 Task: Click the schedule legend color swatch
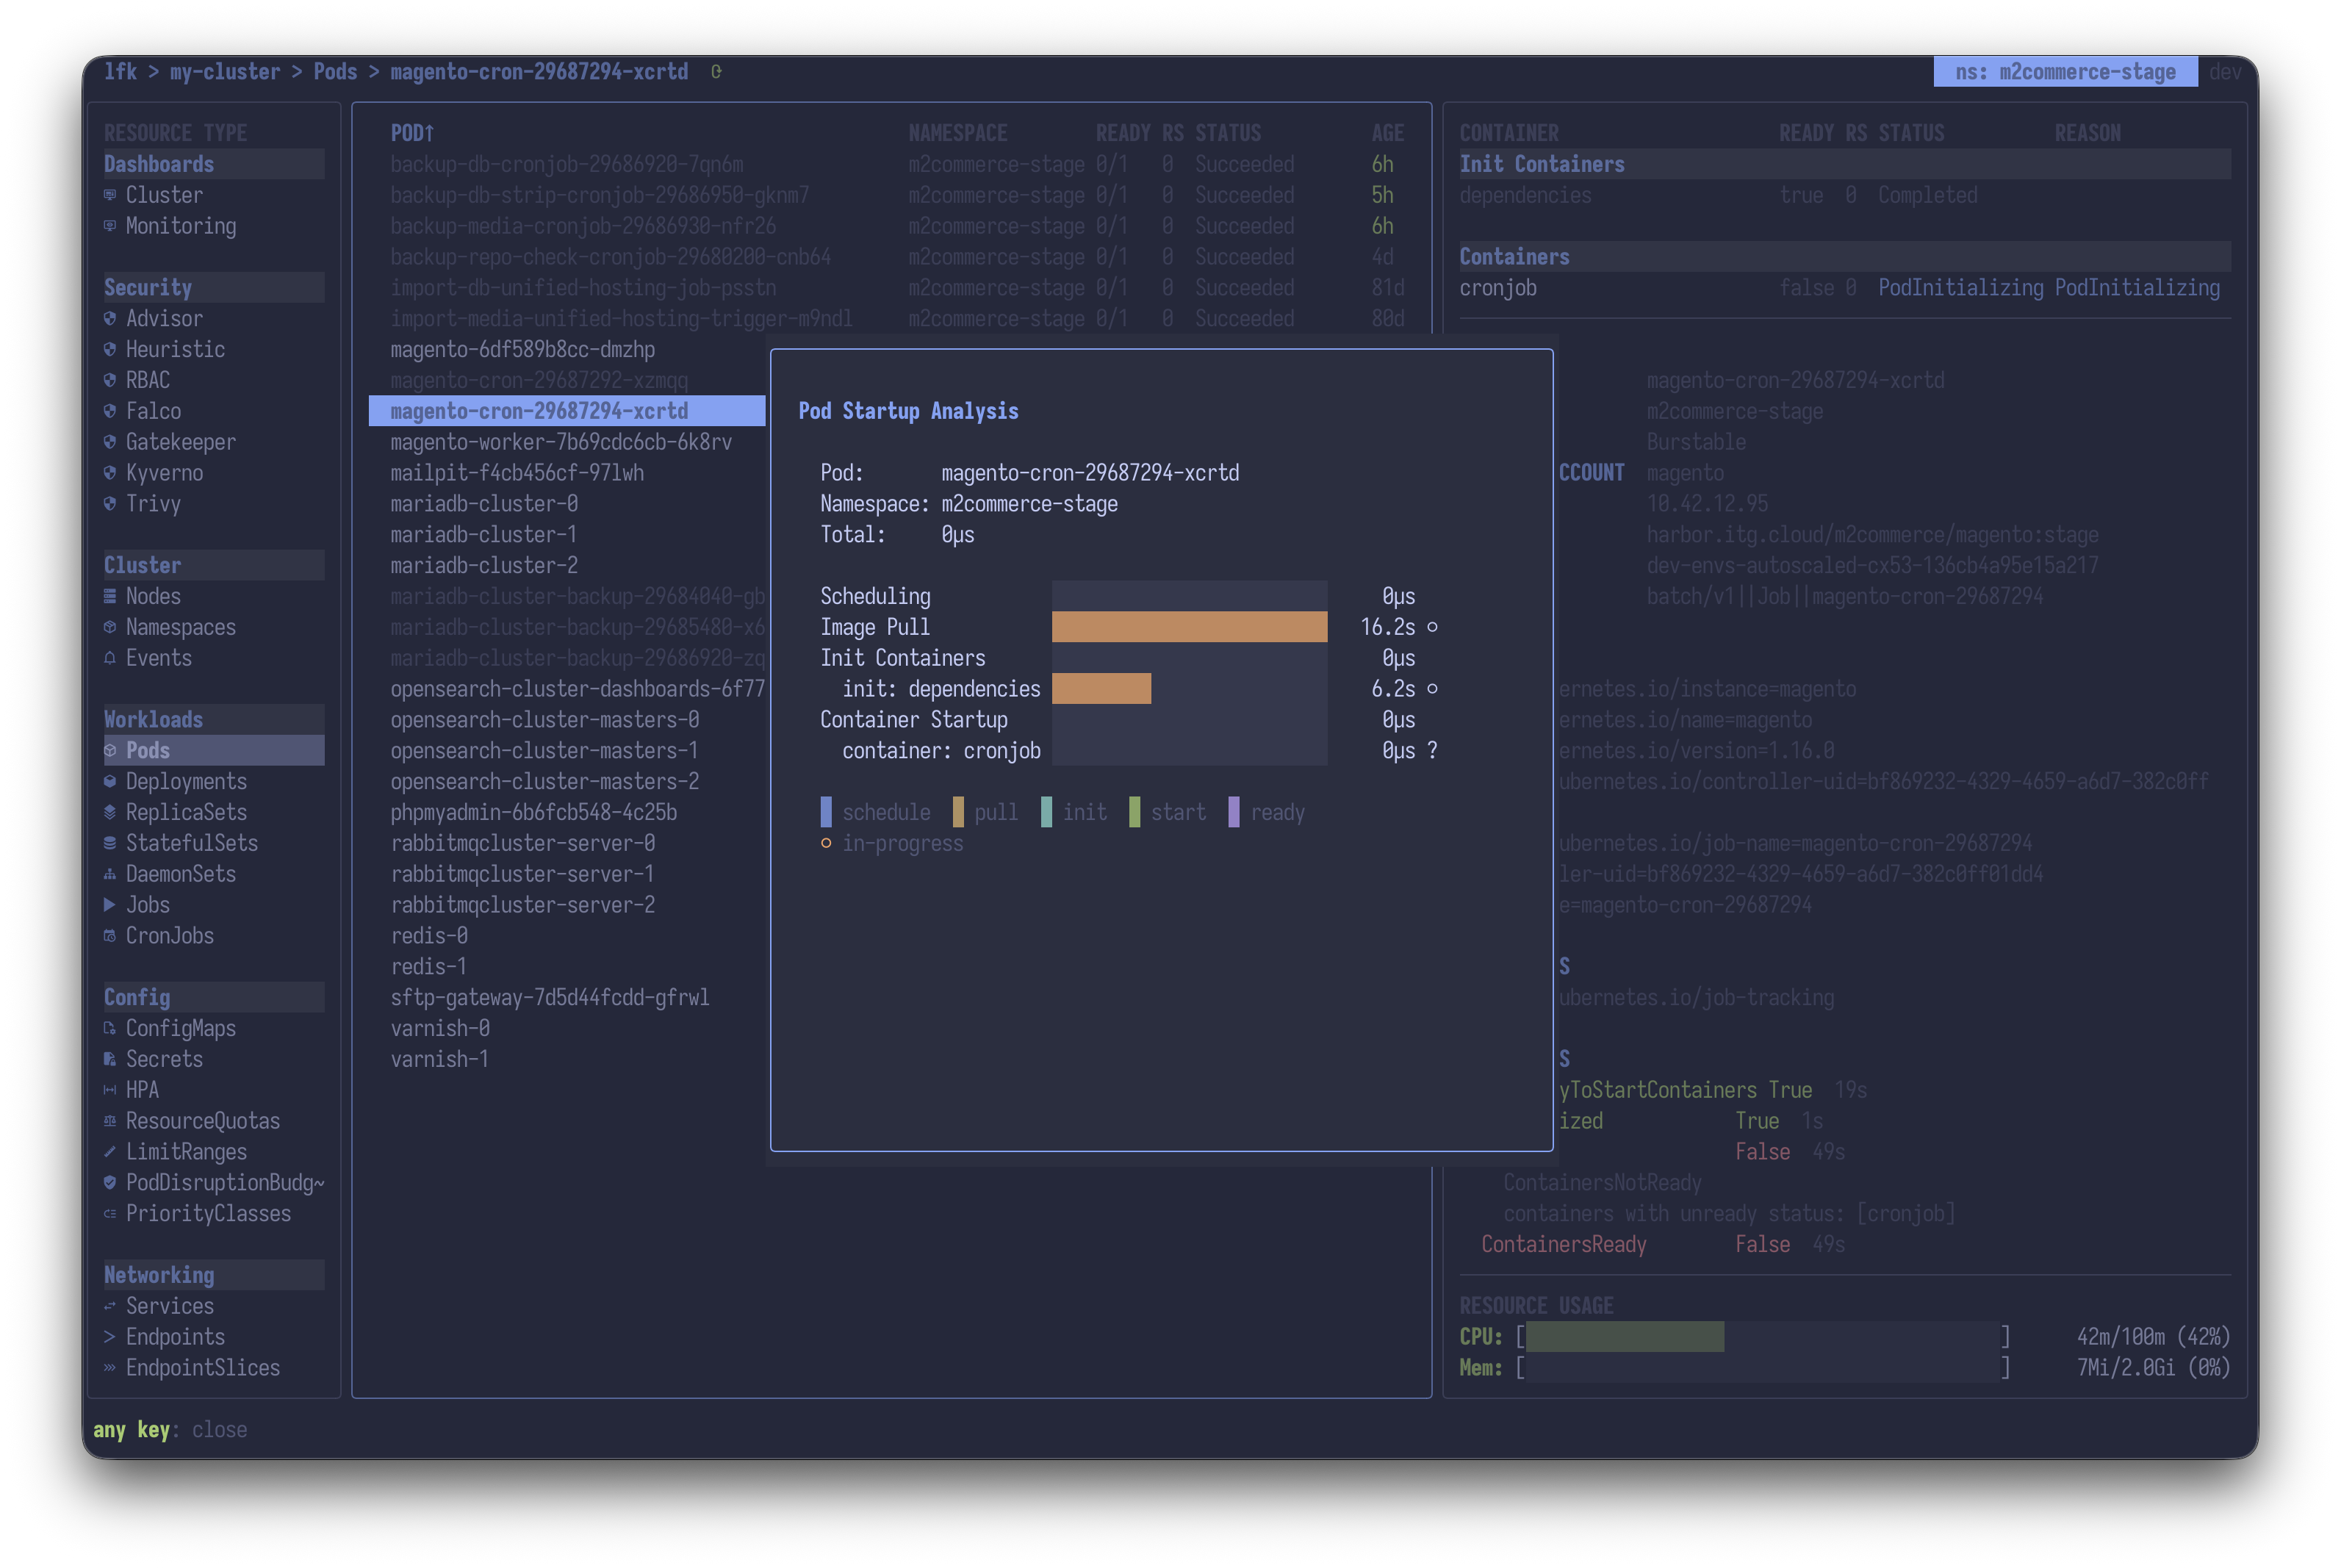826,812
